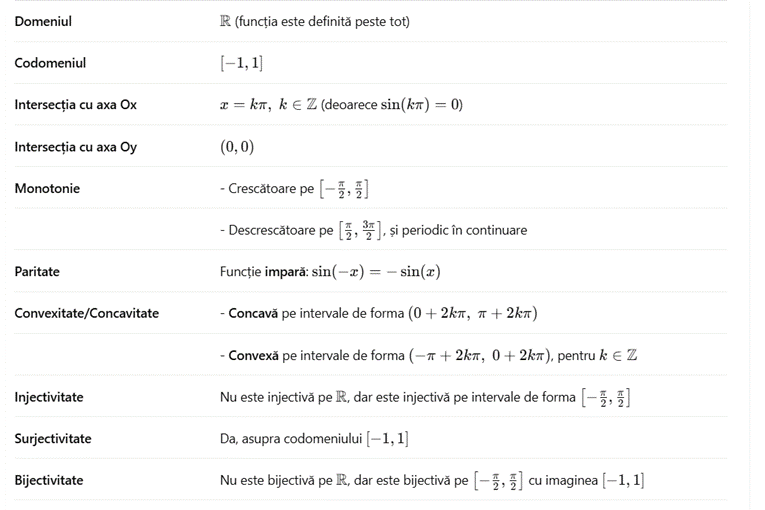This screenshot has height=510, width=765.
Task: Click the "Monotonie" row label
Action: coord(47,188)
